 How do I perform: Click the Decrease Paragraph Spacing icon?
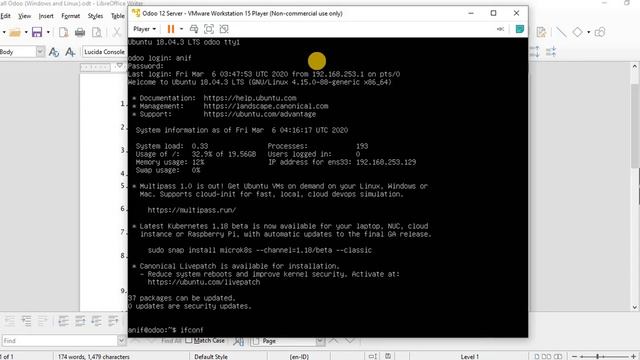(x=551, y=52)
